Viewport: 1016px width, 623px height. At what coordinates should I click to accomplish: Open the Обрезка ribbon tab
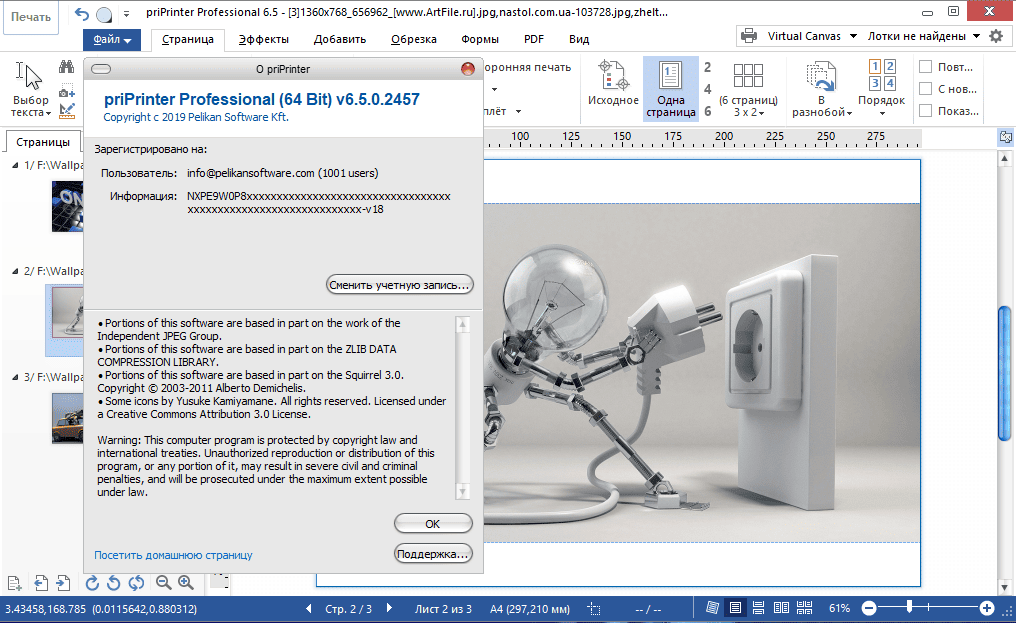(x=413, y=40)
